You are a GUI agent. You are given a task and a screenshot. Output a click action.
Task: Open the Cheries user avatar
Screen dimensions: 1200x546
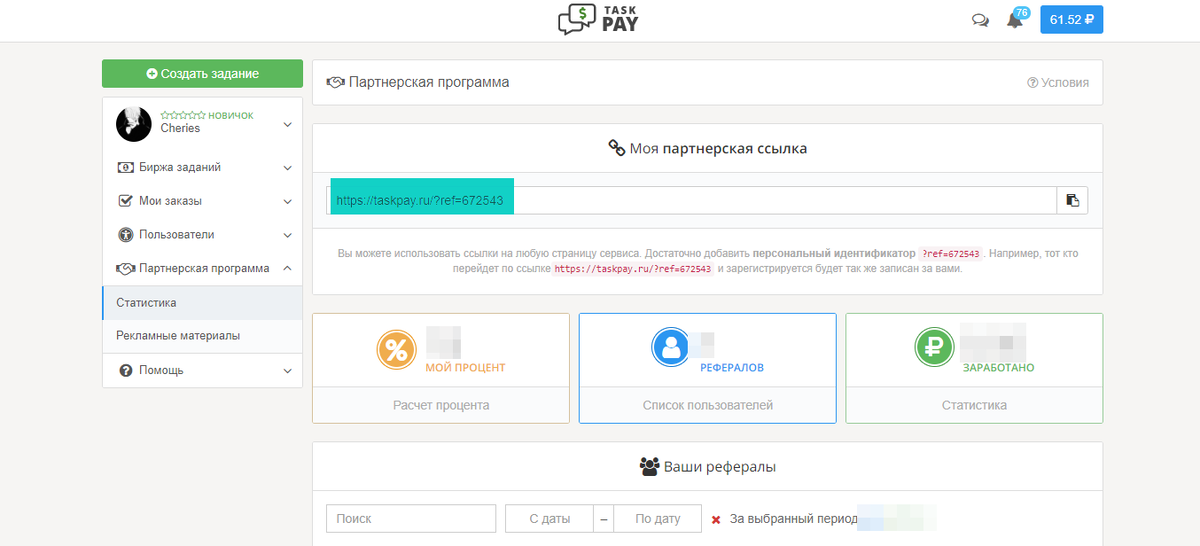(x=134, y=124)
